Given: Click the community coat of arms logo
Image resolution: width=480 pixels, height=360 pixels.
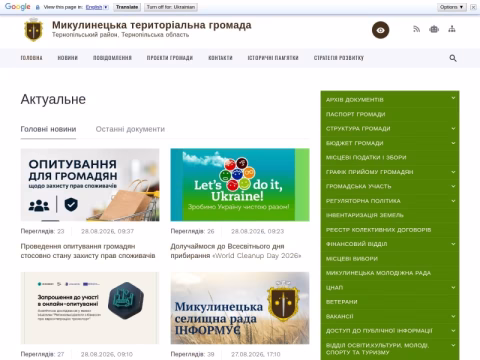Looking at the screenshot, I should (x=34, y=30).
